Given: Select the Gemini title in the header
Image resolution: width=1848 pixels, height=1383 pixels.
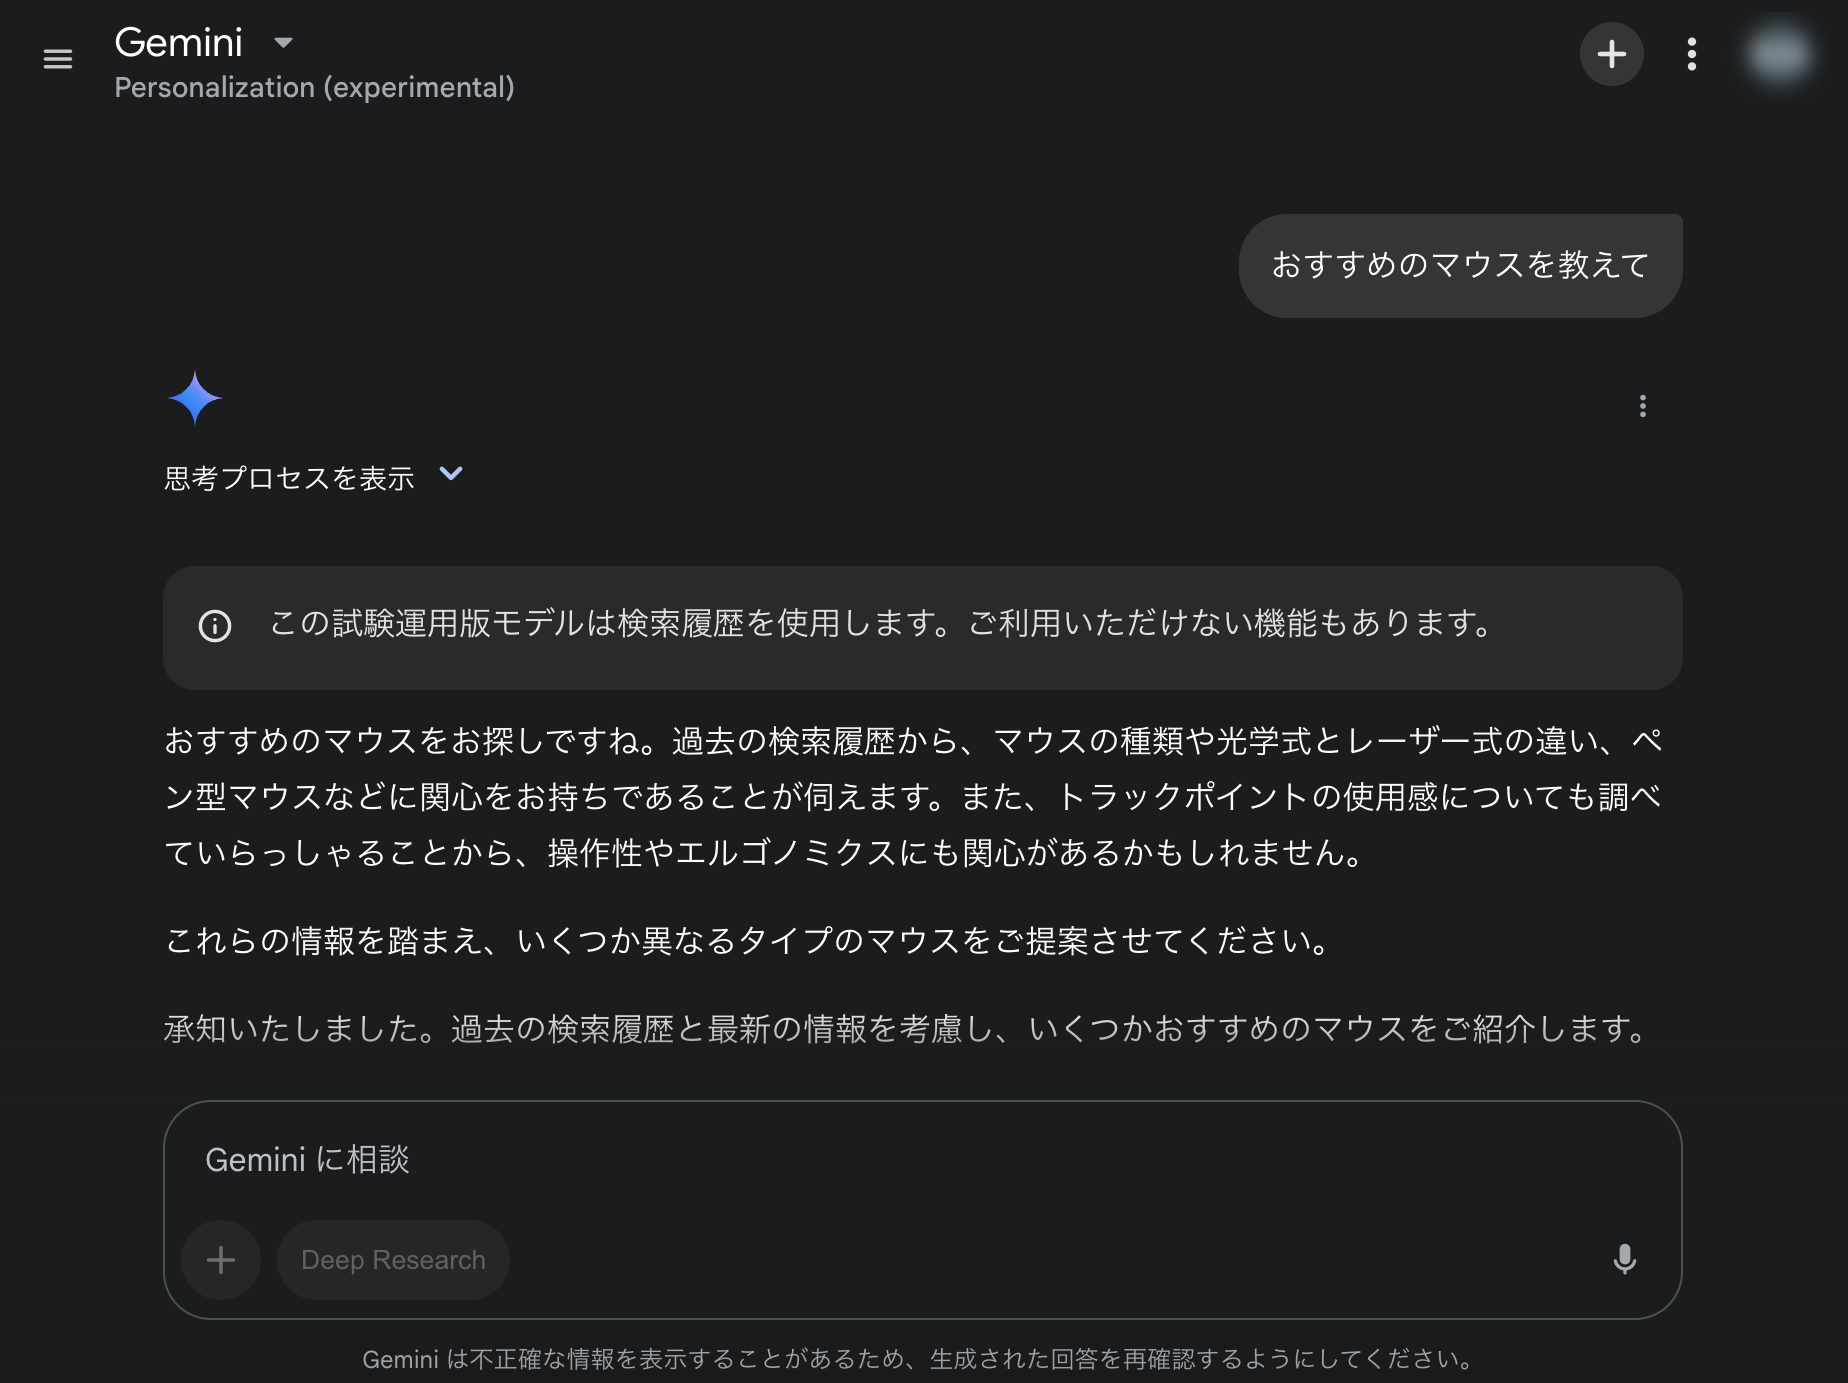Looking at the screenshot, I should [x=179, y=42].
